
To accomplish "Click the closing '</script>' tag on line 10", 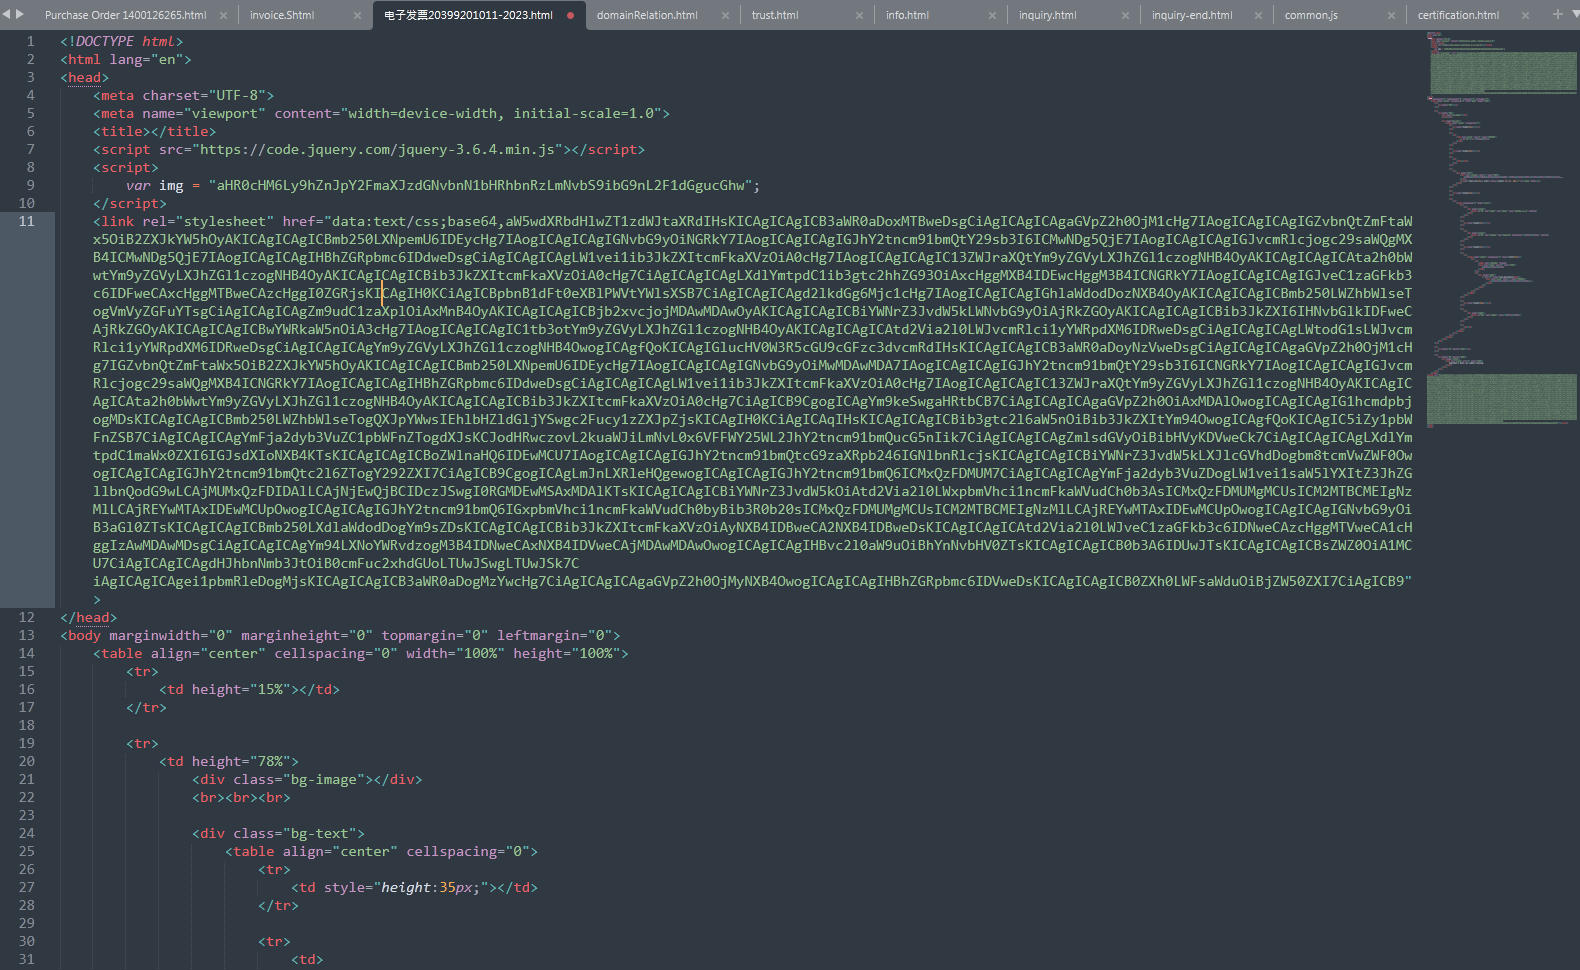I will coord(130,203).
